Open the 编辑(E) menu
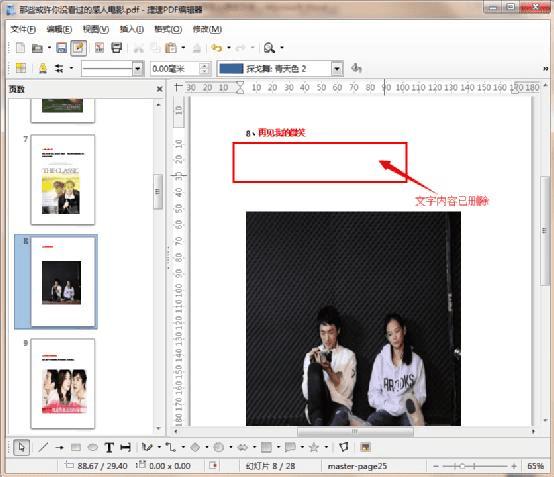 point(59,29)
